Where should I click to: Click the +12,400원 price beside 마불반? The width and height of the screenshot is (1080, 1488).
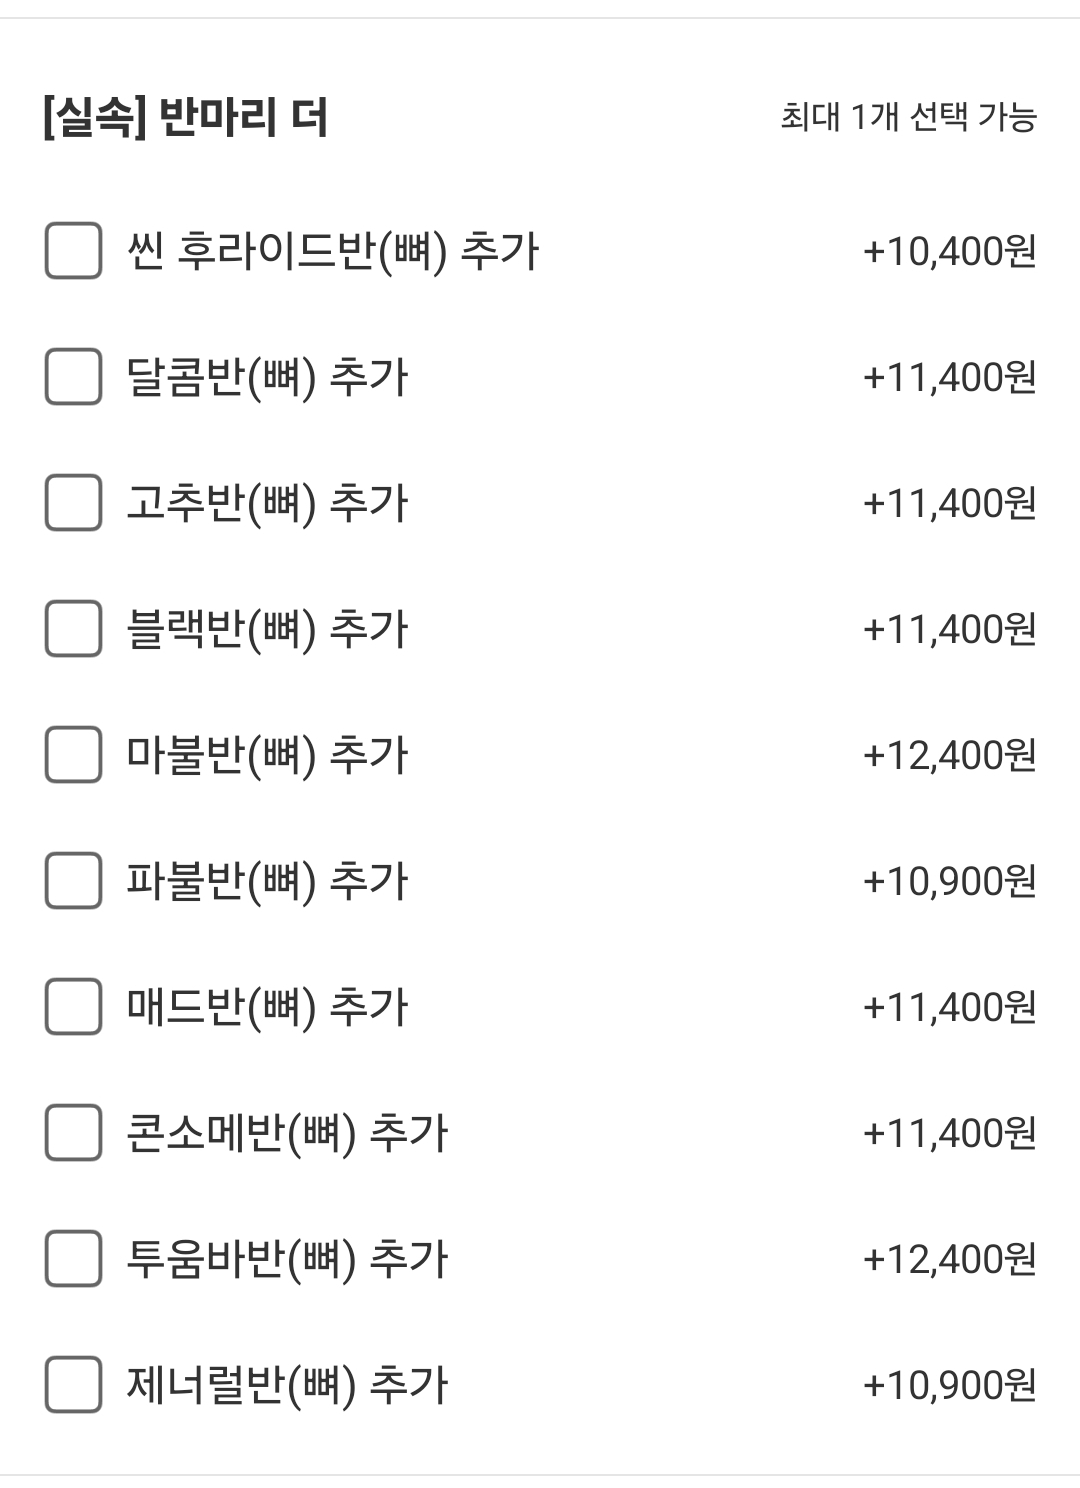(x=949, y=755)
